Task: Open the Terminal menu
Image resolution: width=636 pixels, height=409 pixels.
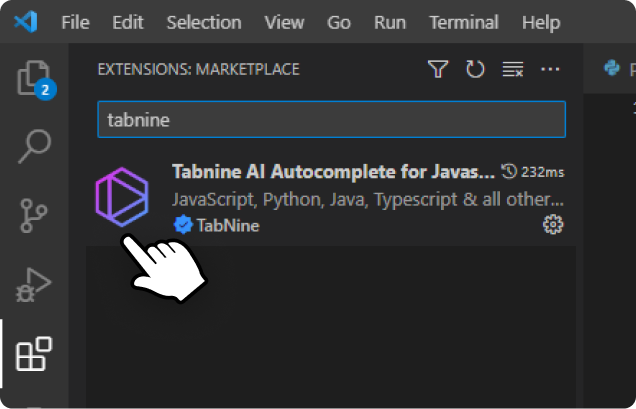Action: [x=463, y=22]
